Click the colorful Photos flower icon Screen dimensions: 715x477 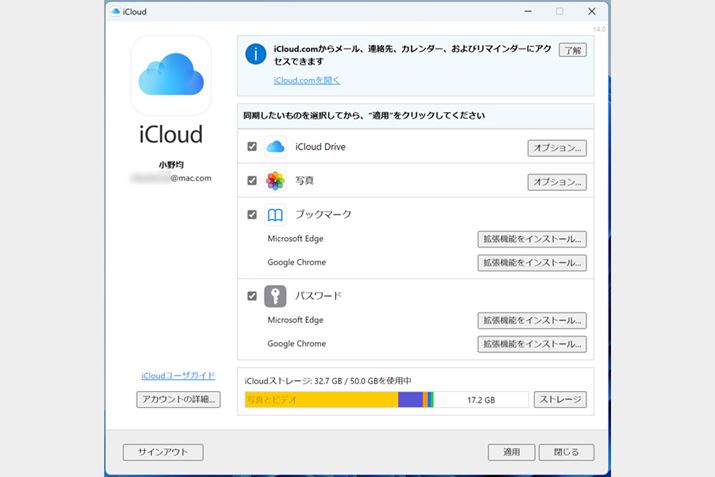point(275,181)
